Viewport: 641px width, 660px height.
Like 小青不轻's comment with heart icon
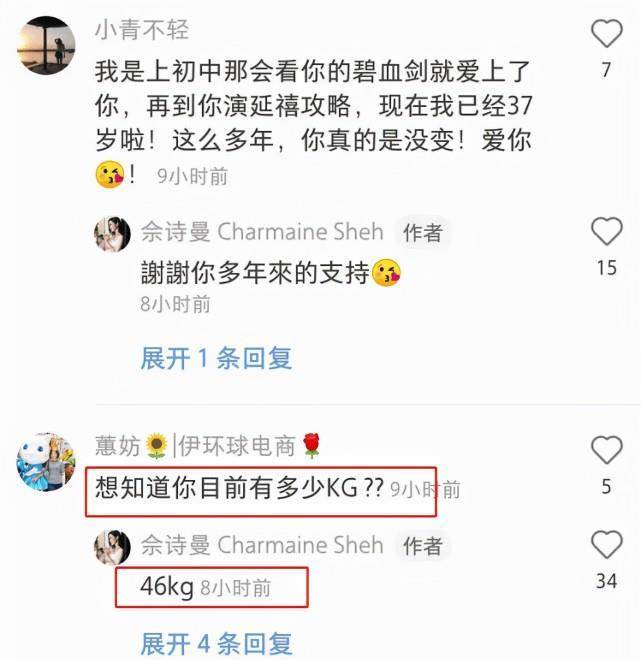(606, 33)
